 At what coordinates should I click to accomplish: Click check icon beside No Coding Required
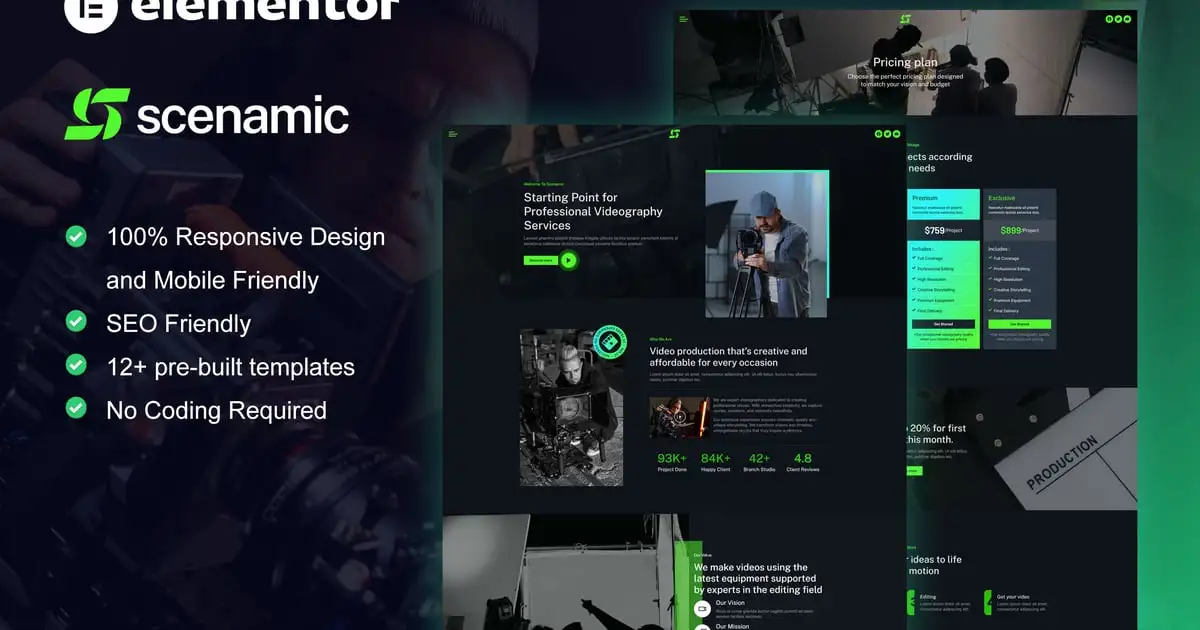click(75, 408)
